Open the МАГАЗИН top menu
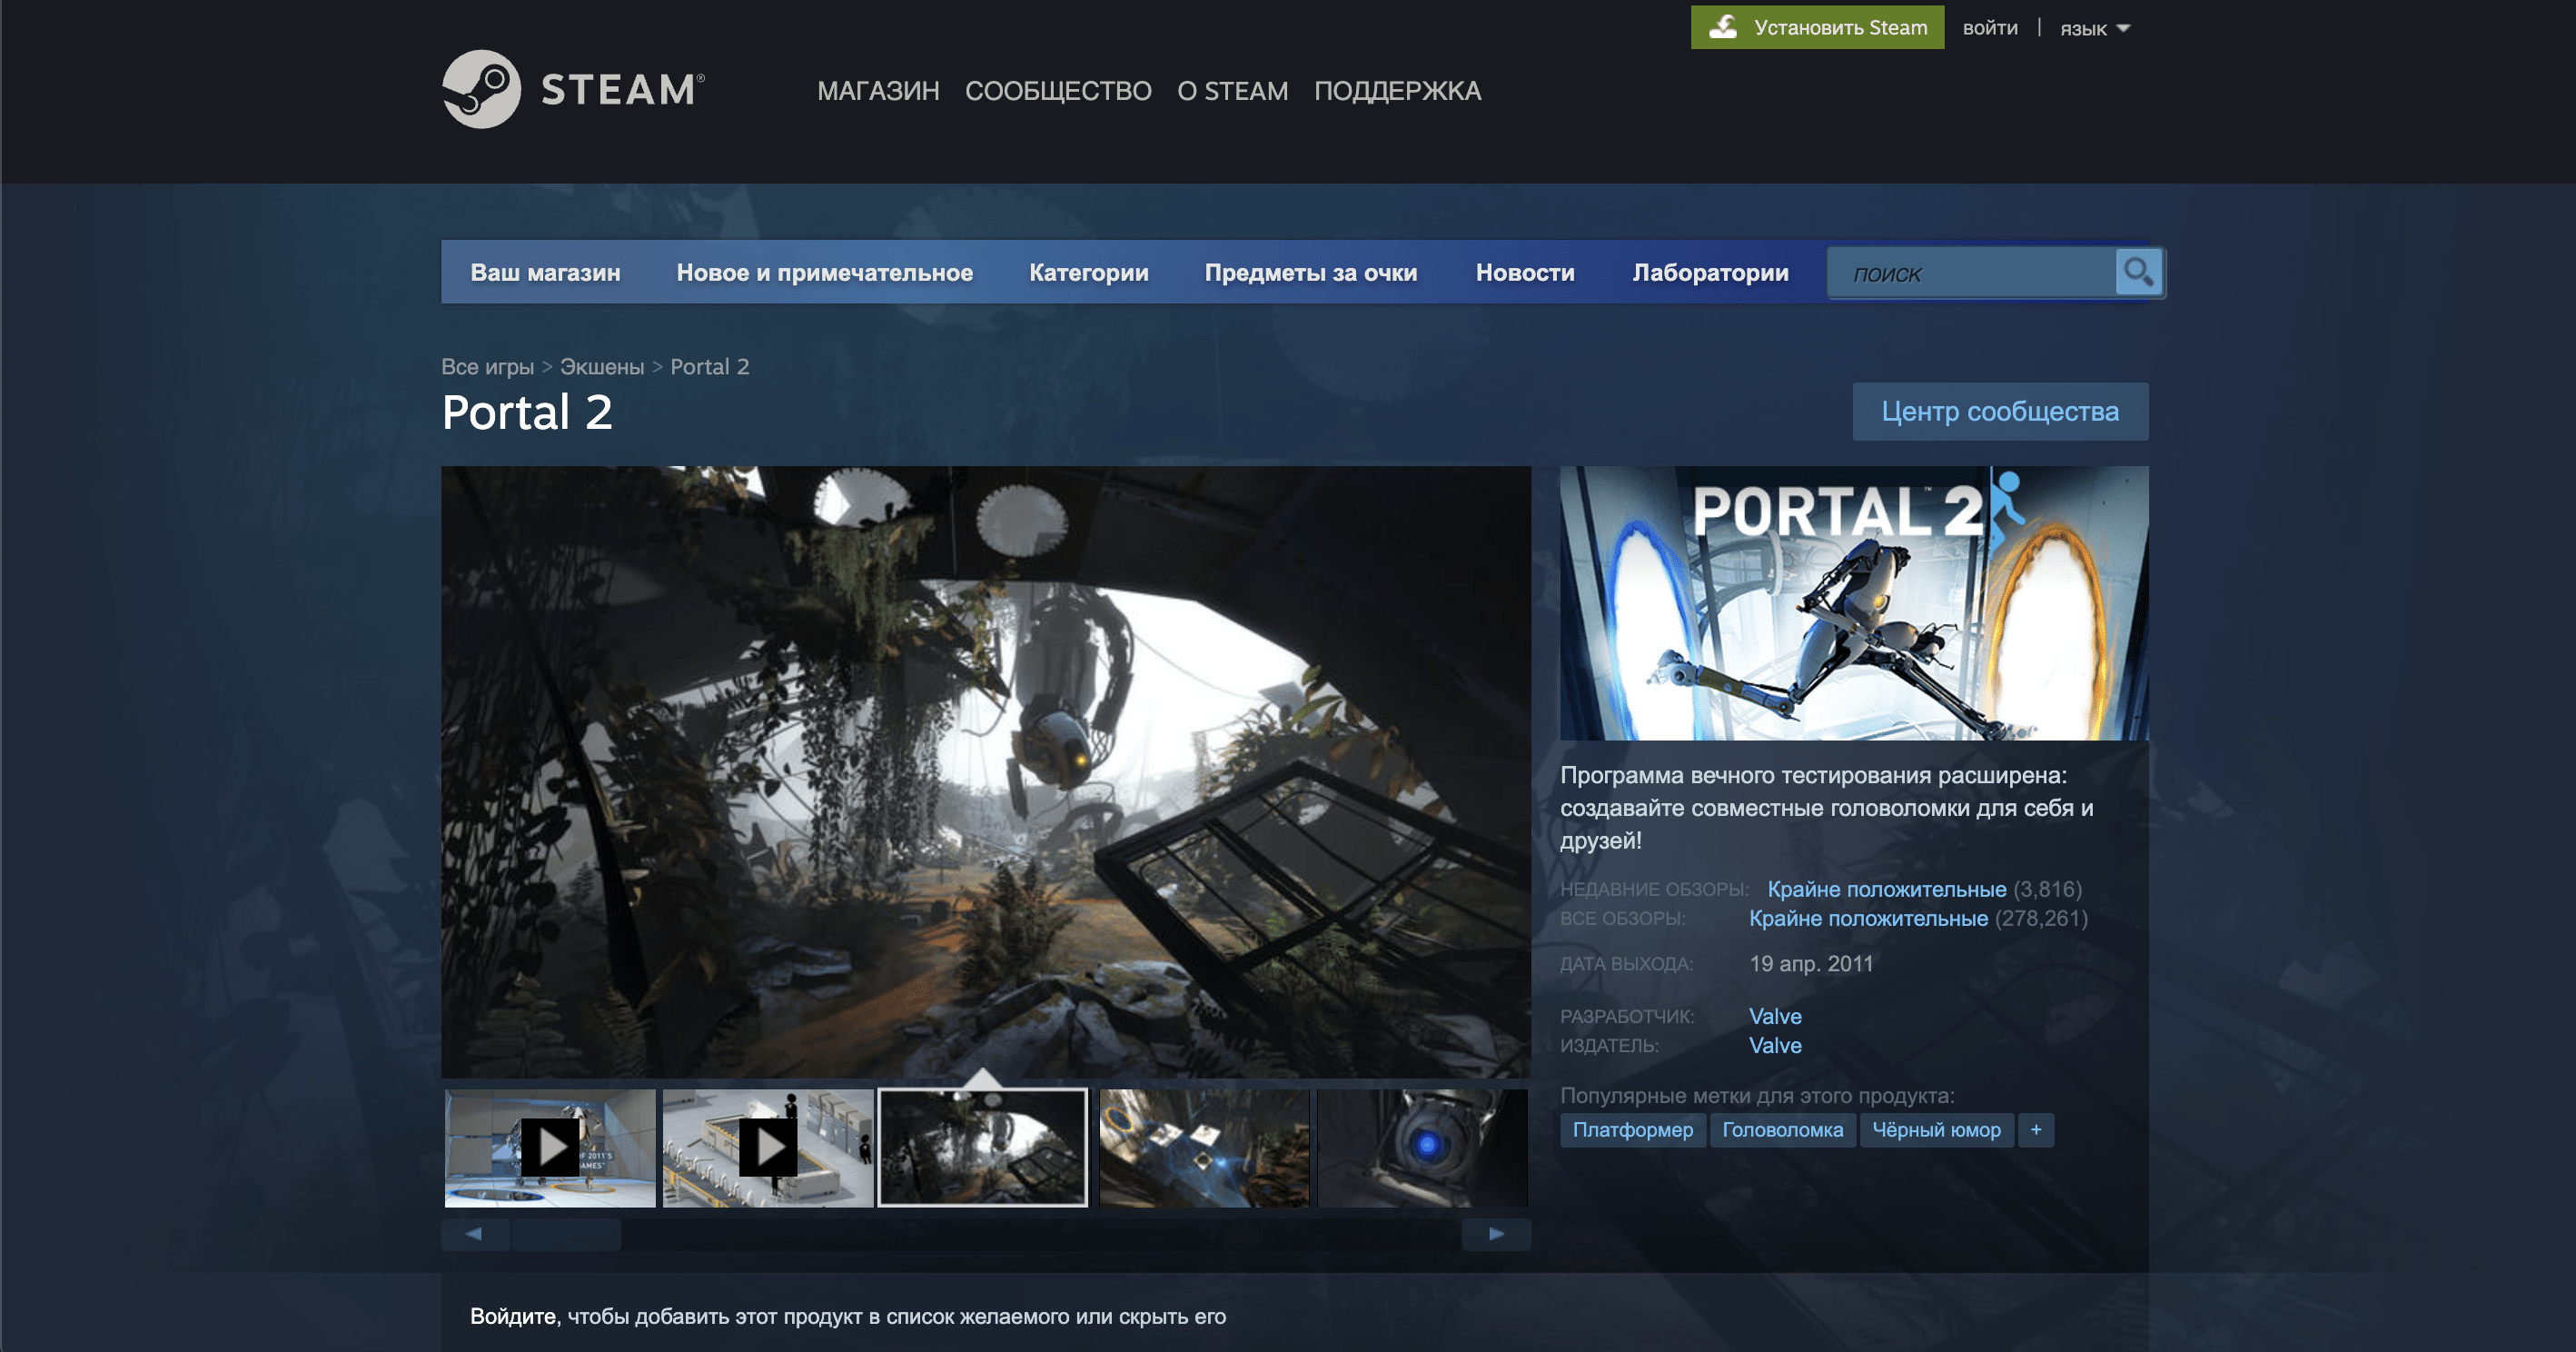This screenshot has width=2576, height=1352. 878,91
